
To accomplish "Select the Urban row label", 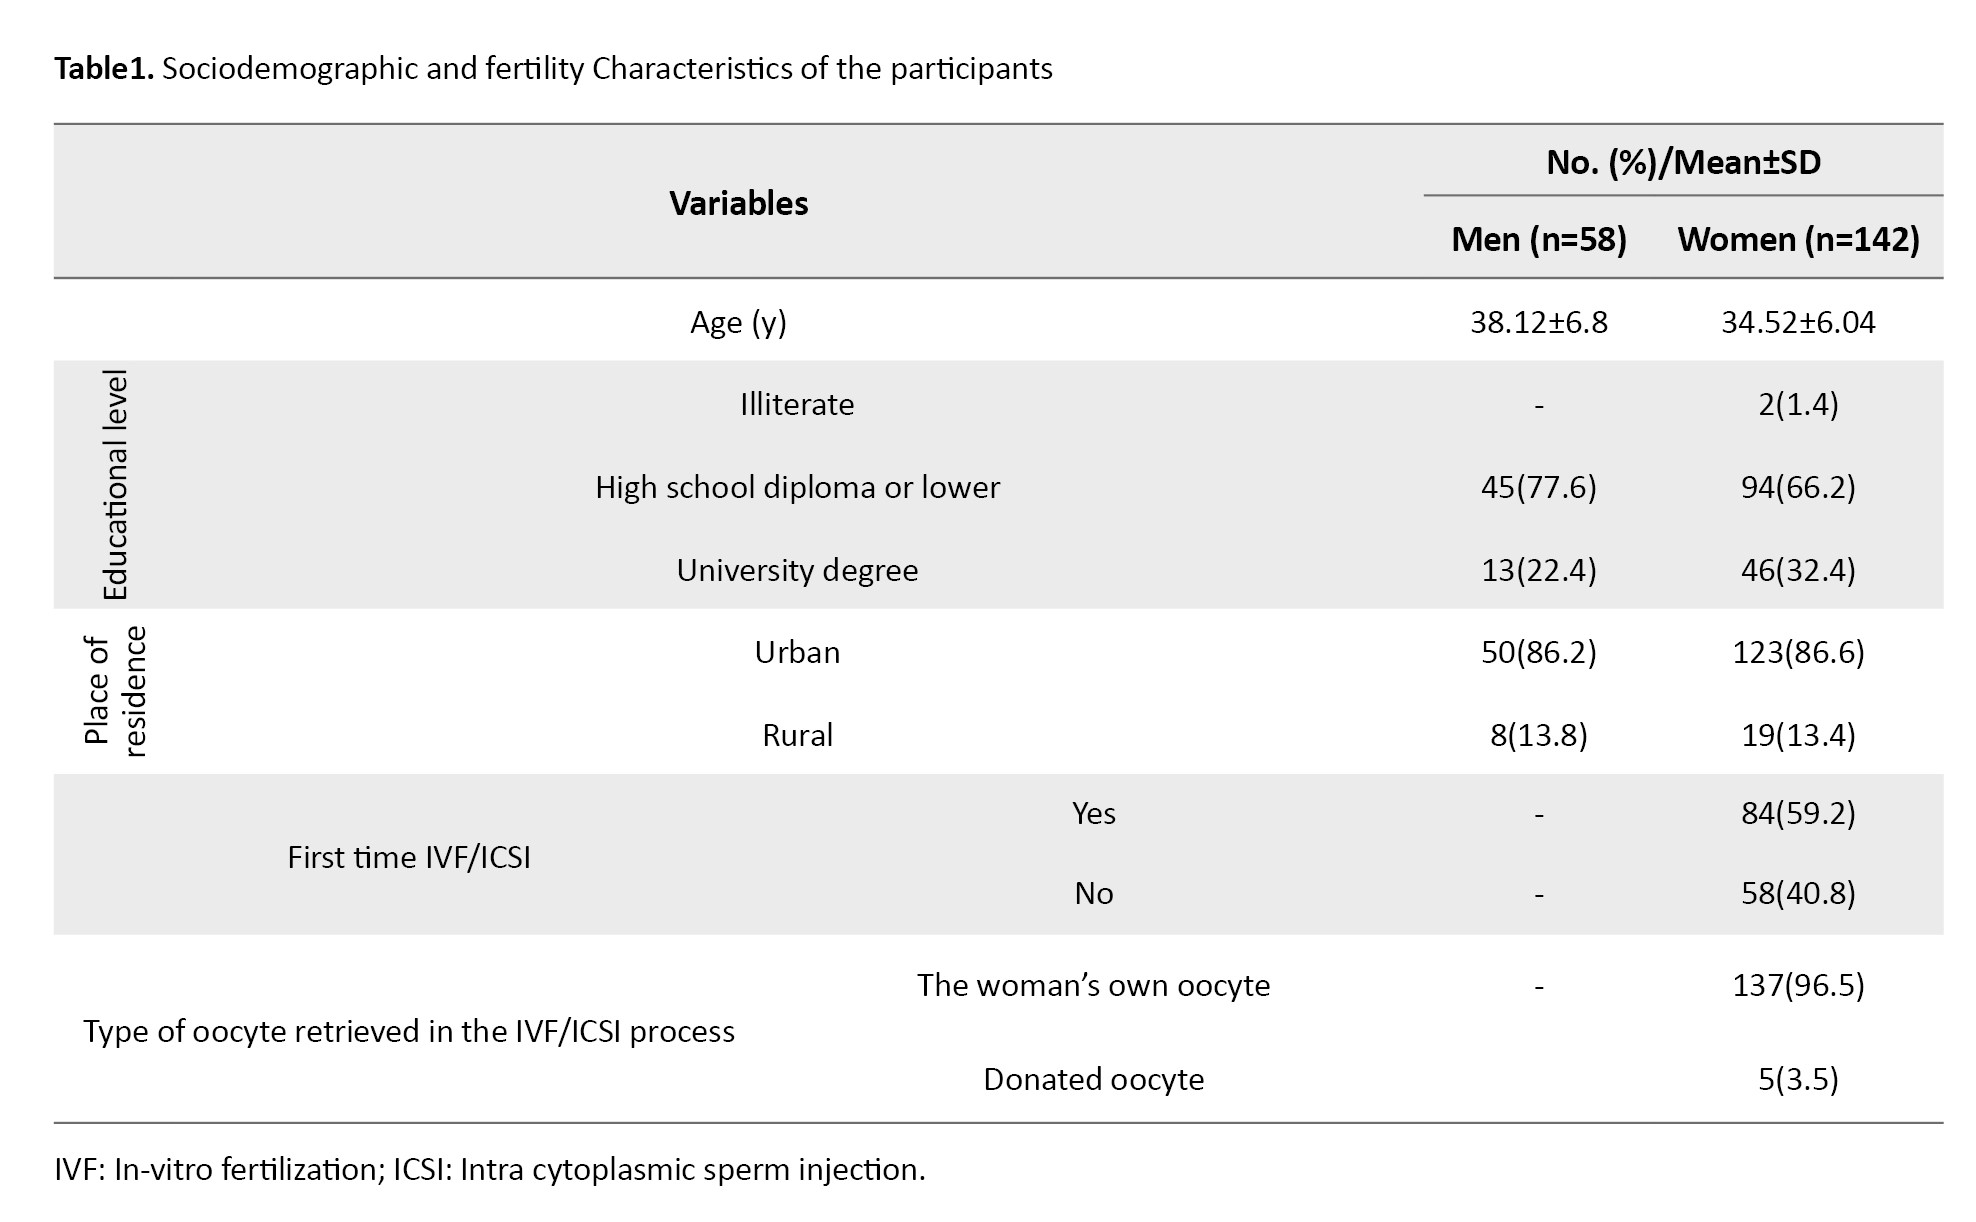I will [x=797, y=653].
